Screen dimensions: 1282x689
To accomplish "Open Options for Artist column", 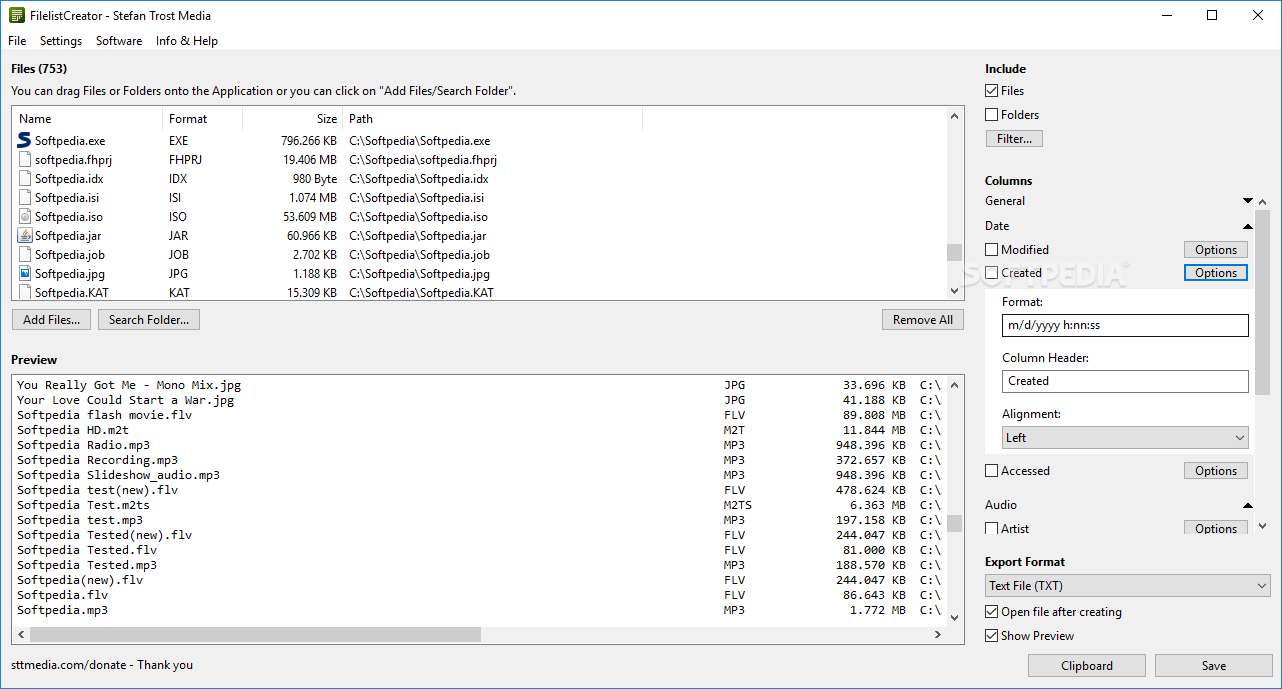I will point(1216,528).
